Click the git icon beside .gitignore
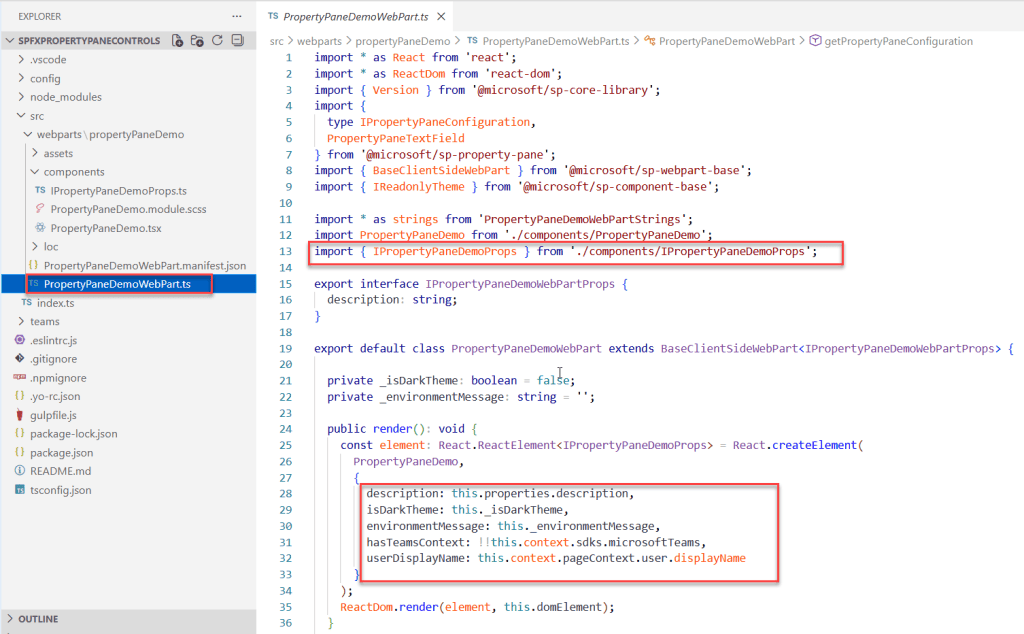Viewport: 1024px width, 634px height. (20, 358)
